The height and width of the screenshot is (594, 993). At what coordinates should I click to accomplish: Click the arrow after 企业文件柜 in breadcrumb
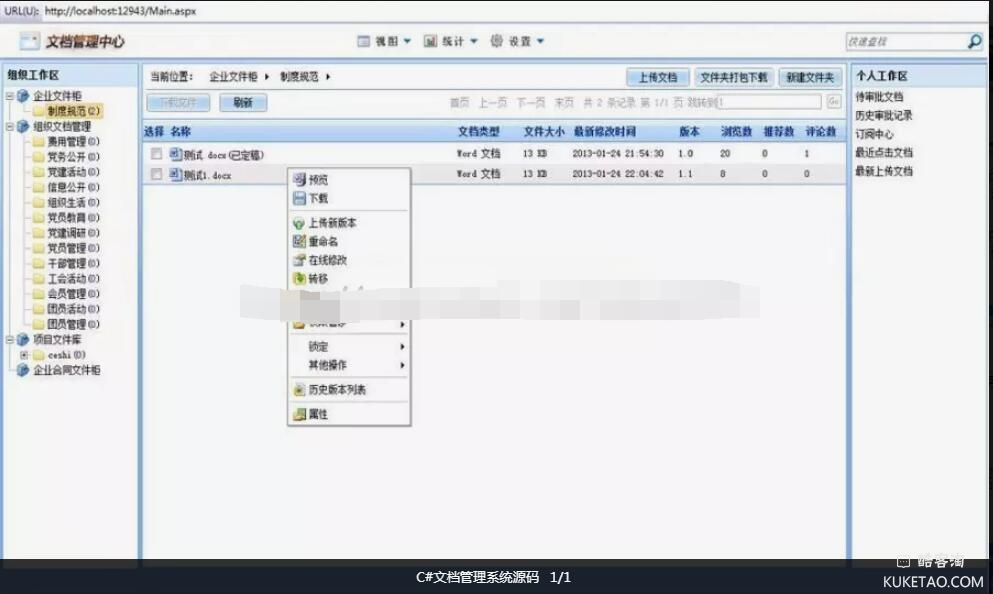(267, 77)
